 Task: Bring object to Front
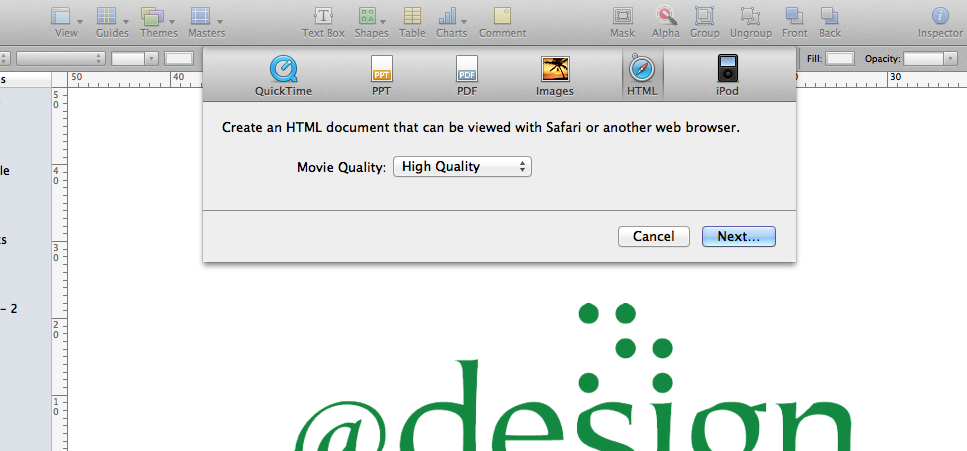(x=794, y=22)
